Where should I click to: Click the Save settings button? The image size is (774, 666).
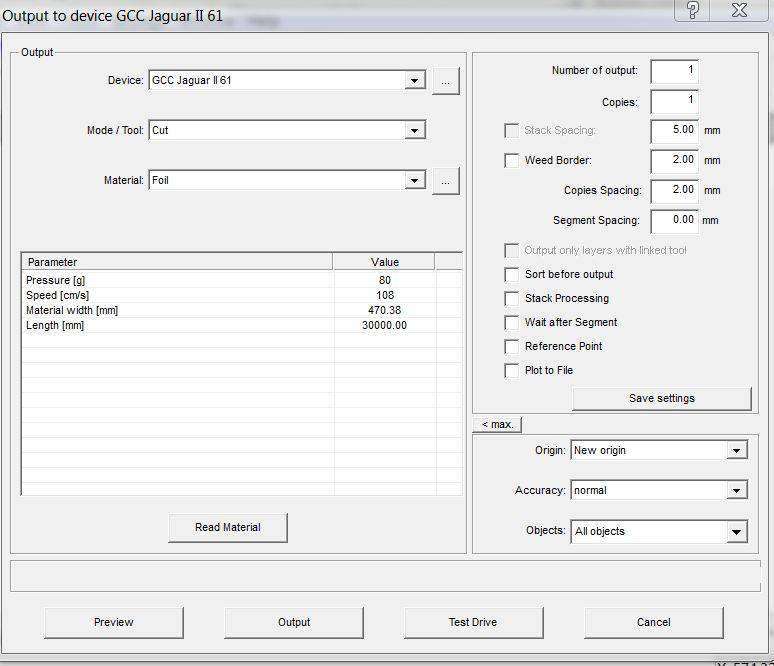[x=661, y=398]
